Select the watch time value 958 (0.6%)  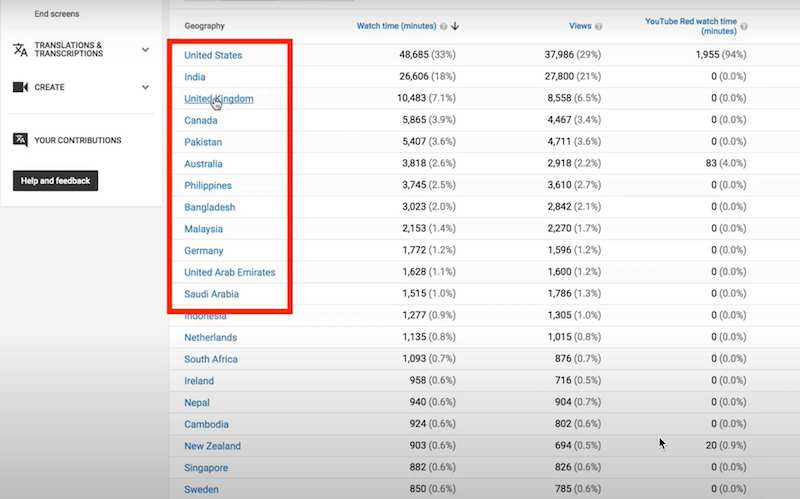pyautogui.click(x=433, y=380)
